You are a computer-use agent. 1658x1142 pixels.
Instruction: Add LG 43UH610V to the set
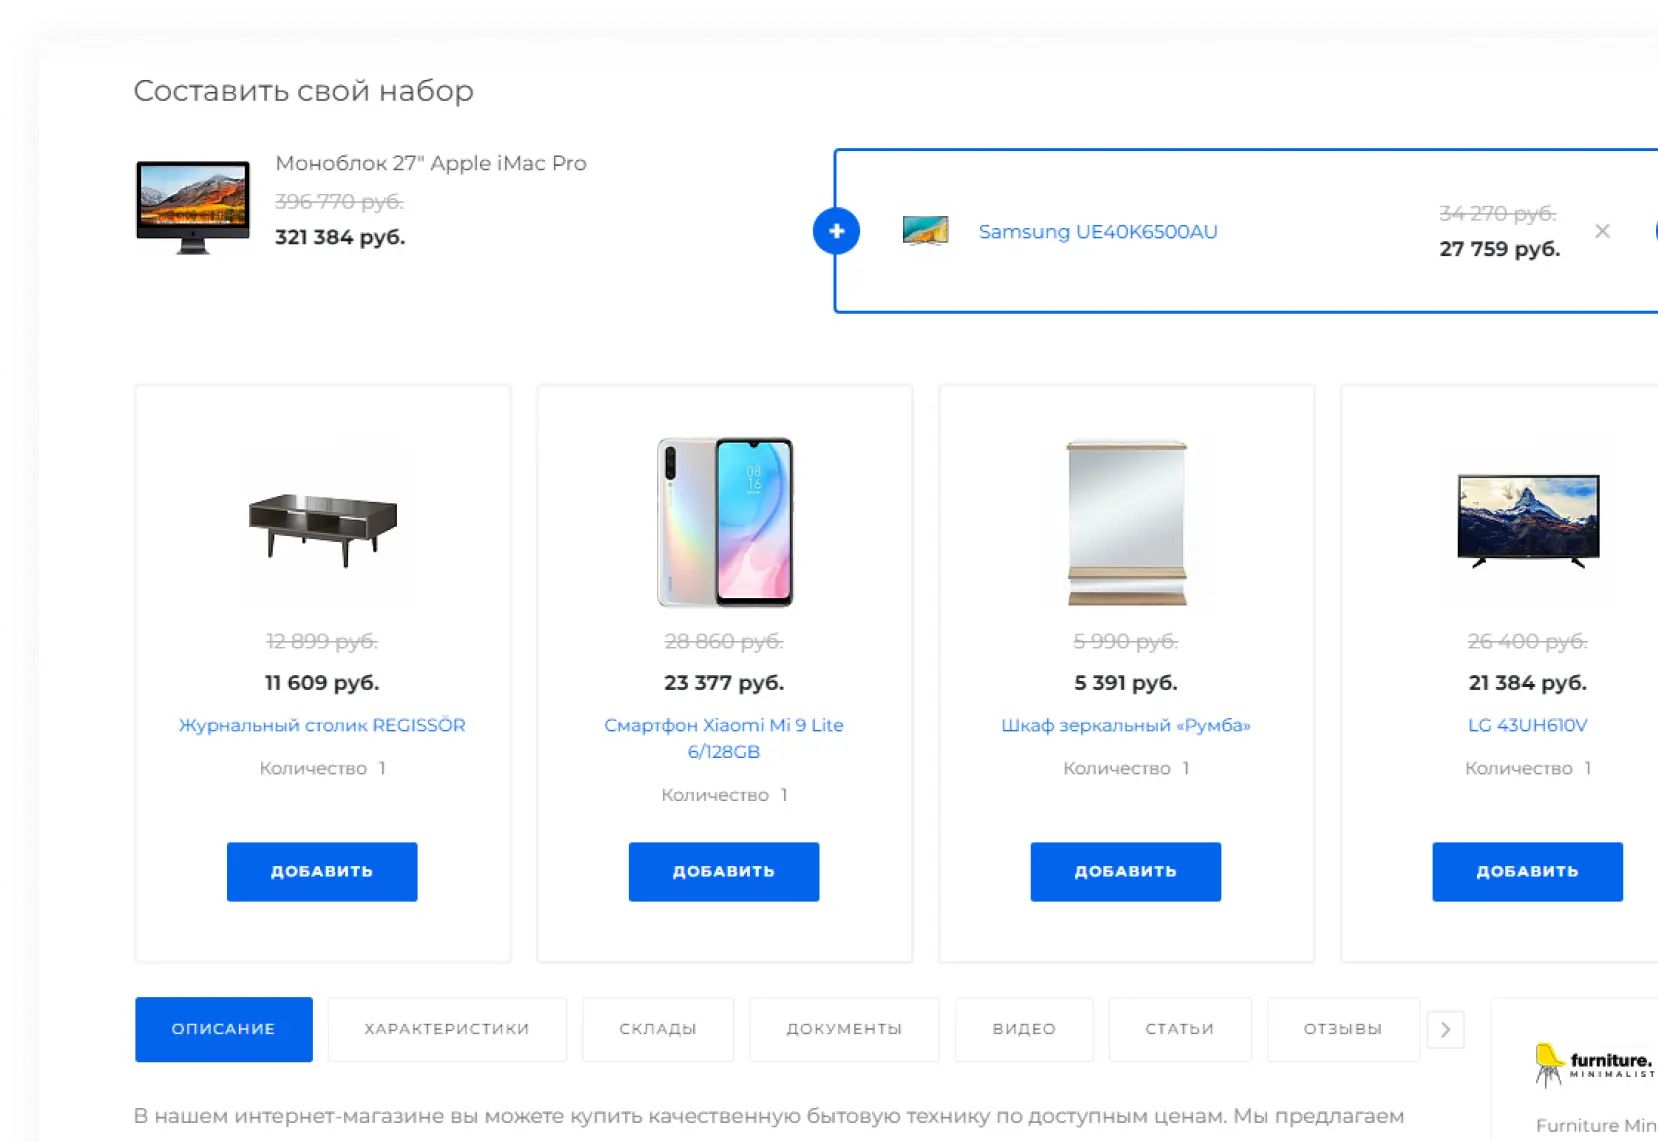(1527, 871)
